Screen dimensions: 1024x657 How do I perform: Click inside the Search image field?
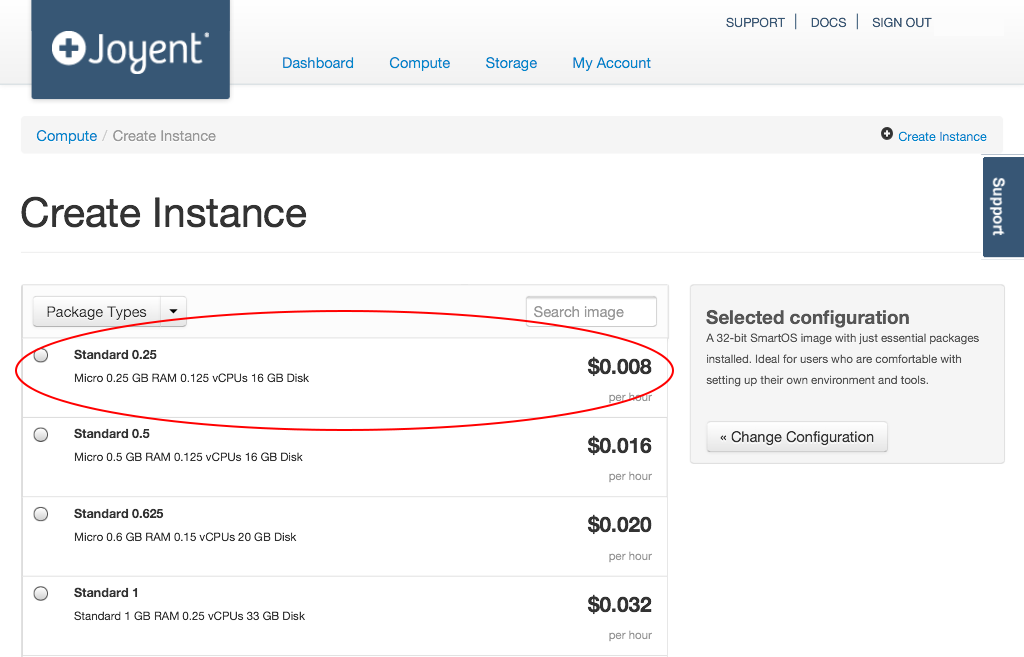(x=590, y=311)
